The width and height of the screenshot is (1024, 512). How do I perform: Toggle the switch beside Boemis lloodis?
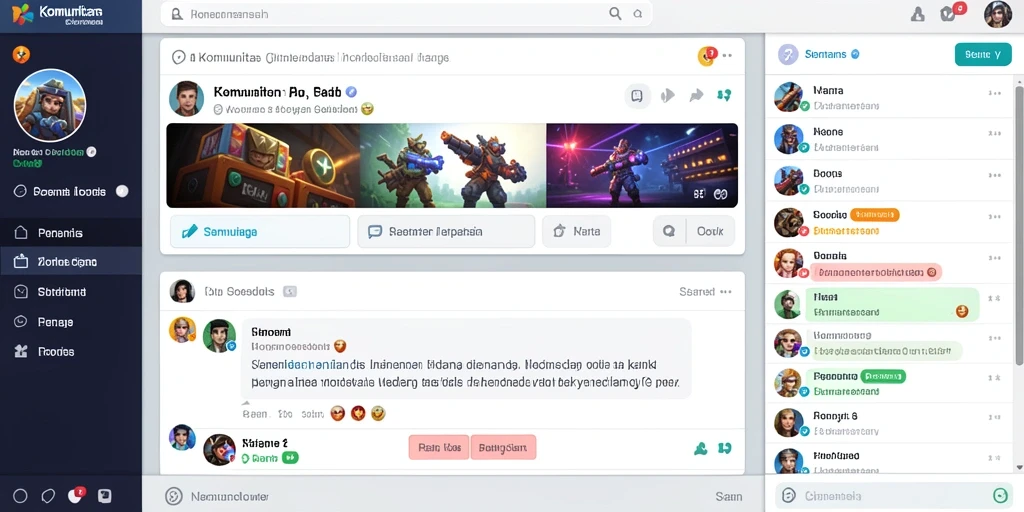[x=121, y=191]
